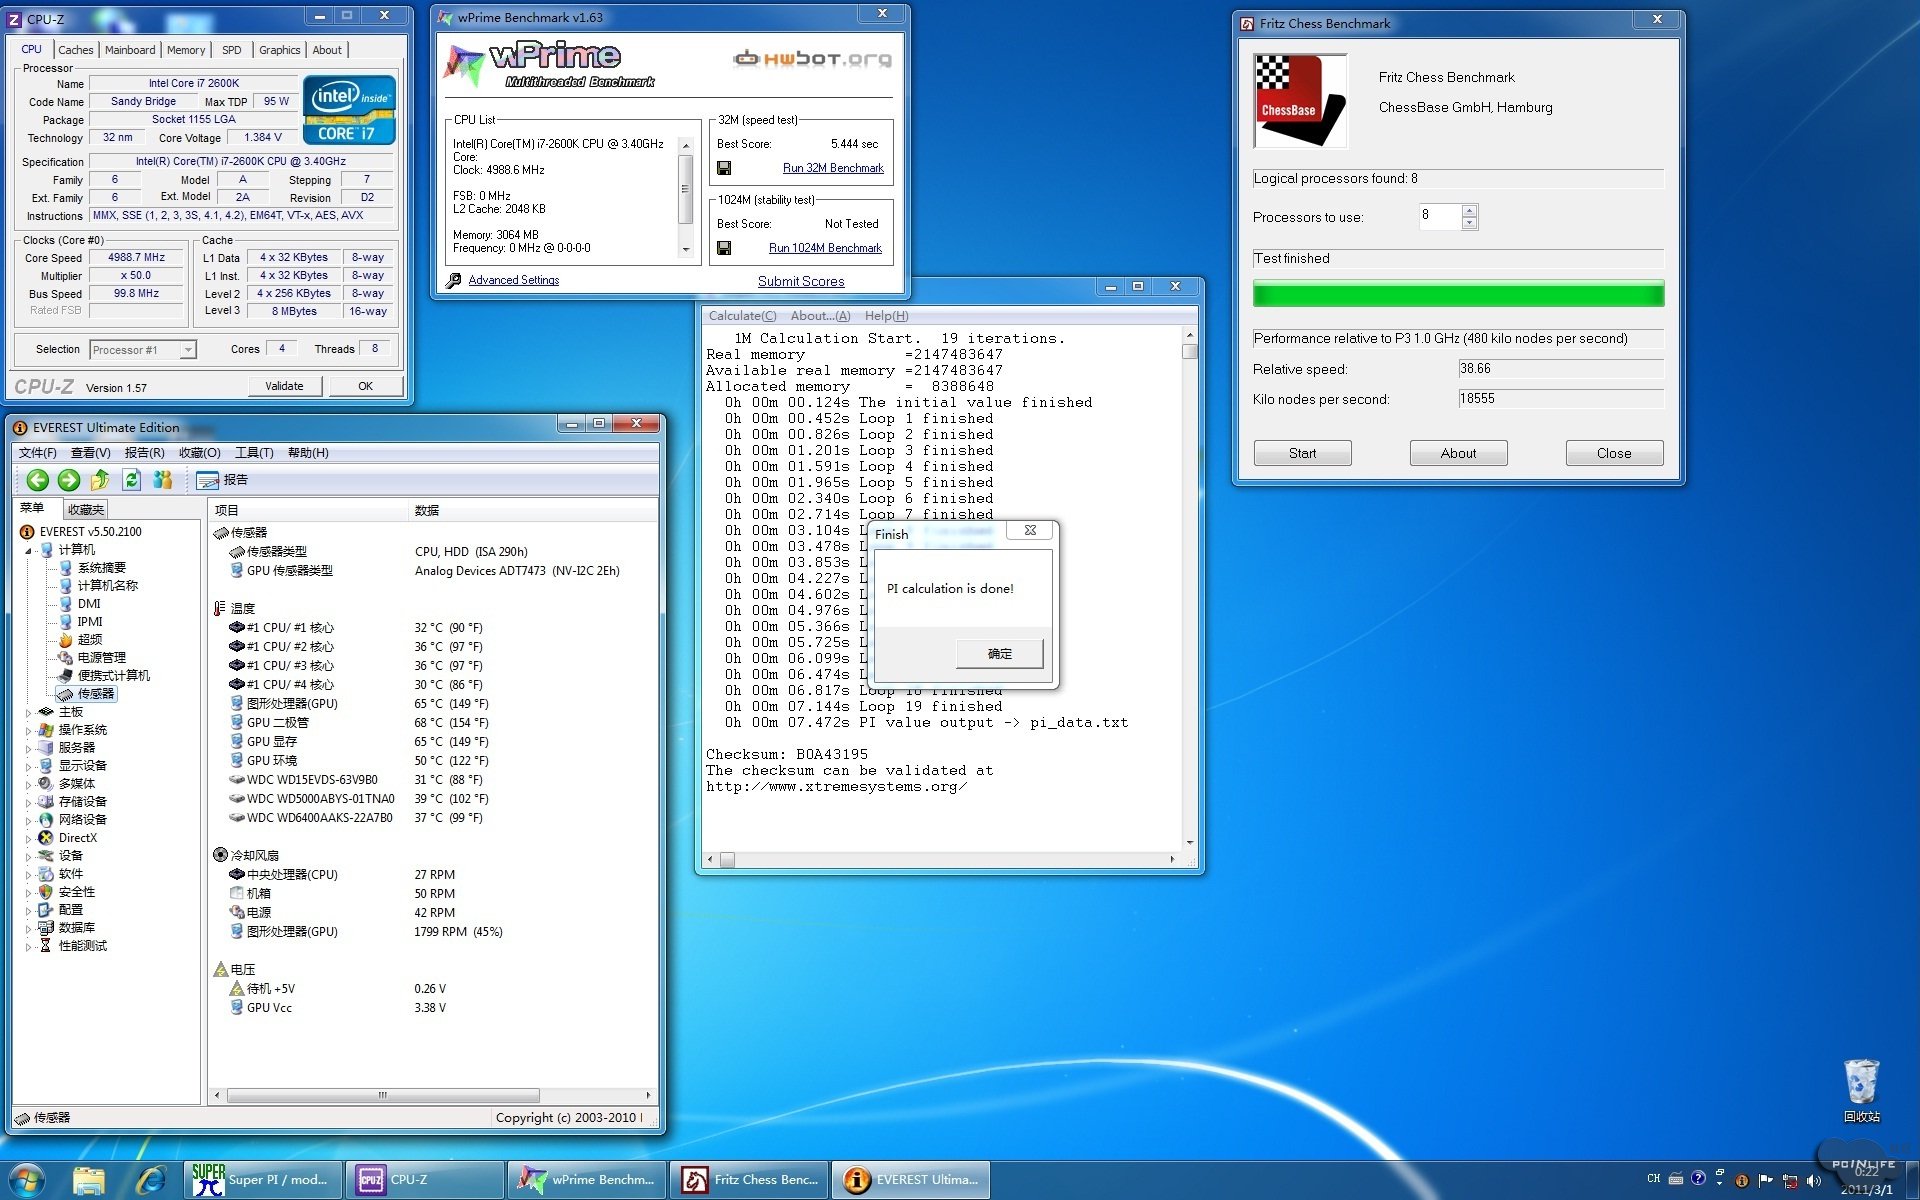Click the Advanced Settings link in wPrime
This screenshot has width=1920, height=1200.
click(x=514, y=280)
